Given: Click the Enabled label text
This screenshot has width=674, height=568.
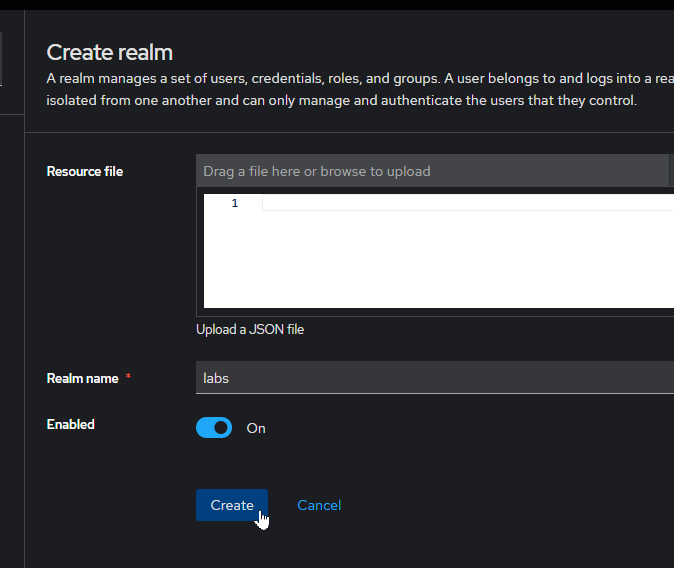Looking at the screenshot, I should coord(71,424).
